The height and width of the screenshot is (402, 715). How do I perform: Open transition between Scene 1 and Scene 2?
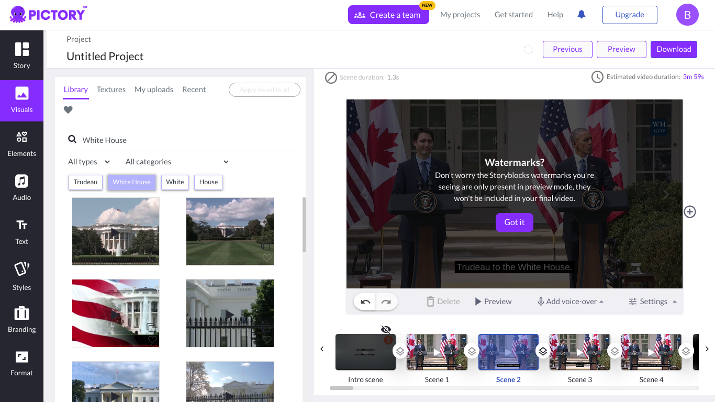(471, 351)
